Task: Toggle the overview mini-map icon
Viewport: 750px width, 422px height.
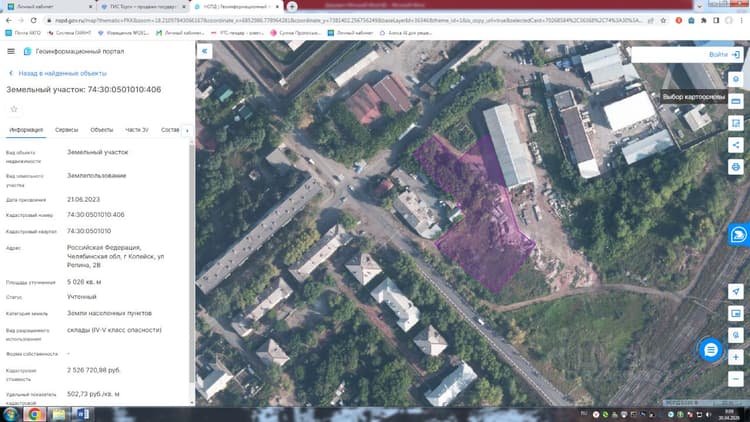Action: [736, 313]
